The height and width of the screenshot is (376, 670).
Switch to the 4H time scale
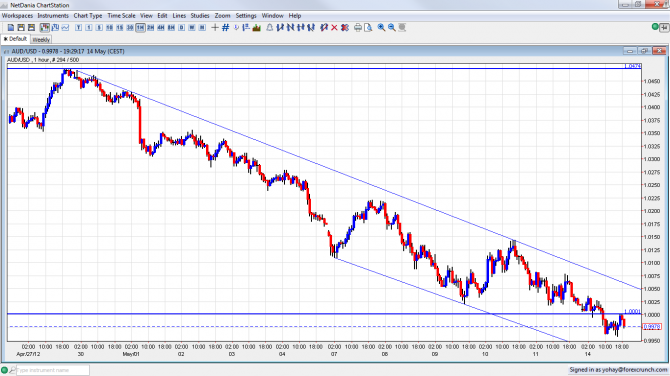tap(161, 27)
